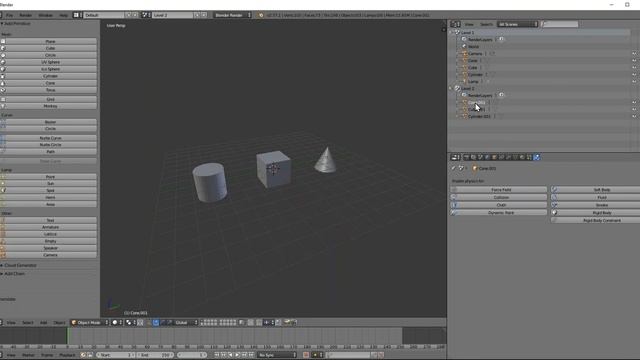640x360 pixels.
Task: Click the World icon in the outliner
Action: [464, 47]
